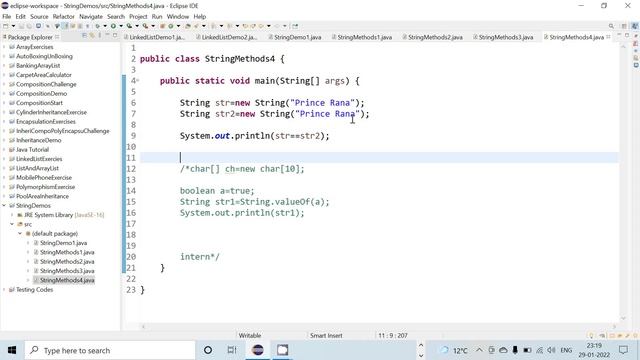The image size is (640, 360).
Task: Click the Open Type toolbar icon
Action: 188,26
